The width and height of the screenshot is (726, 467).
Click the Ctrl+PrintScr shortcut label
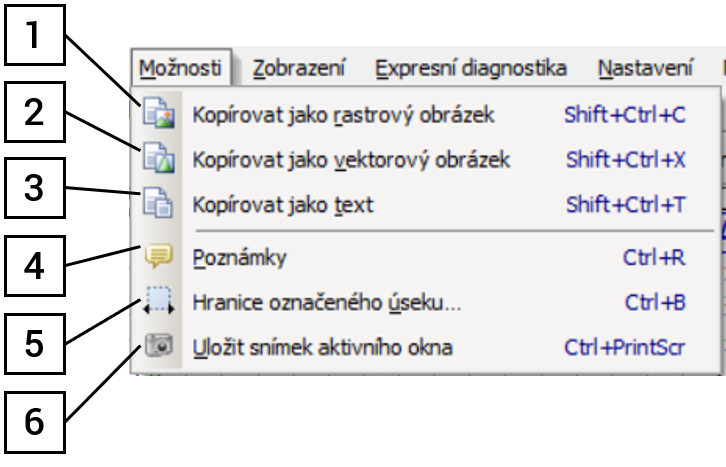pos(625,348)
